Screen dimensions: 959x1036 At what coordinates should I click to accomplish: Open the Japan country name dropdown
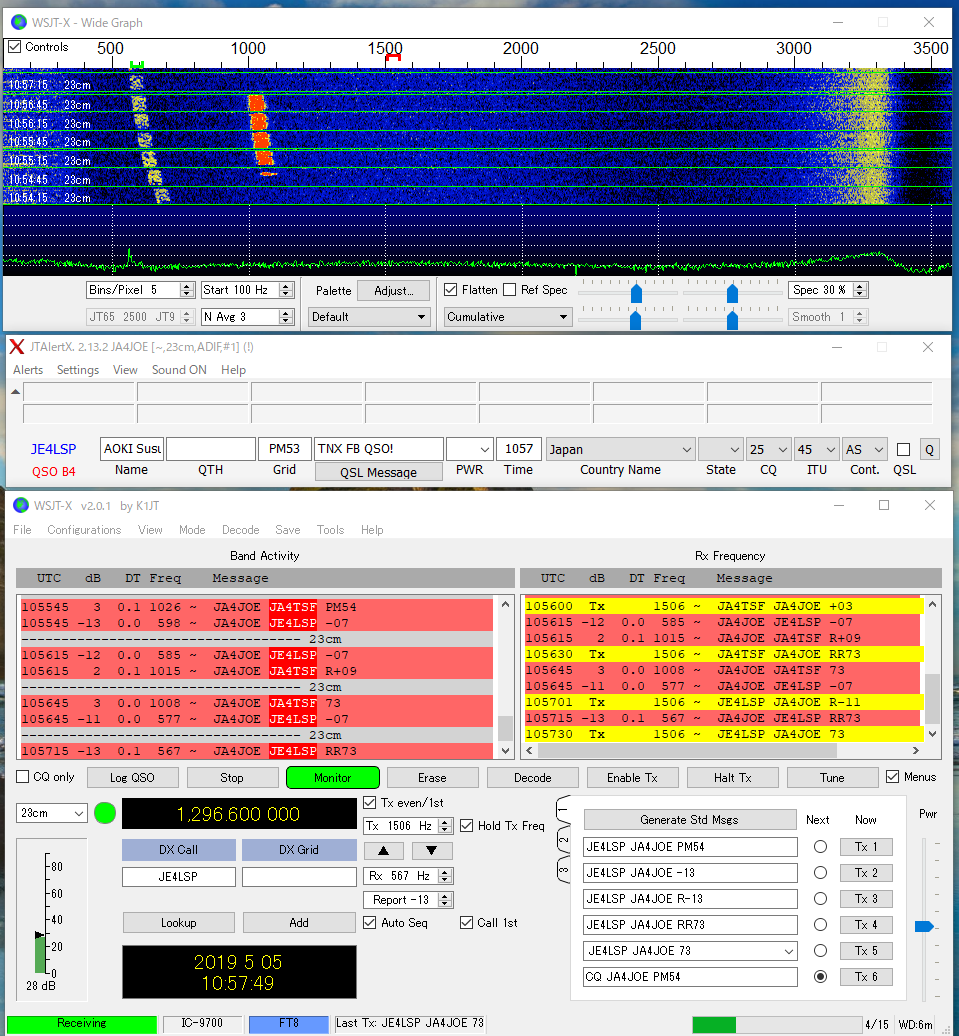621,449
